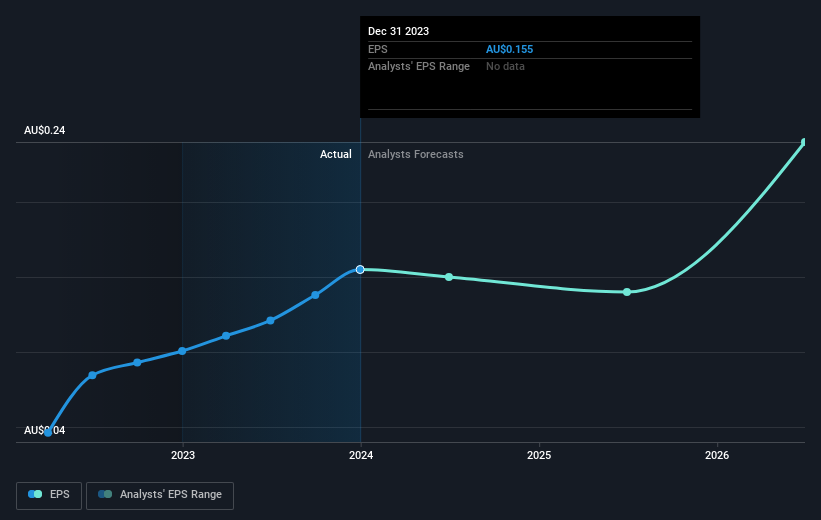
Task: Click the AU$0.24 y-axis label
Action: (45, 130)
